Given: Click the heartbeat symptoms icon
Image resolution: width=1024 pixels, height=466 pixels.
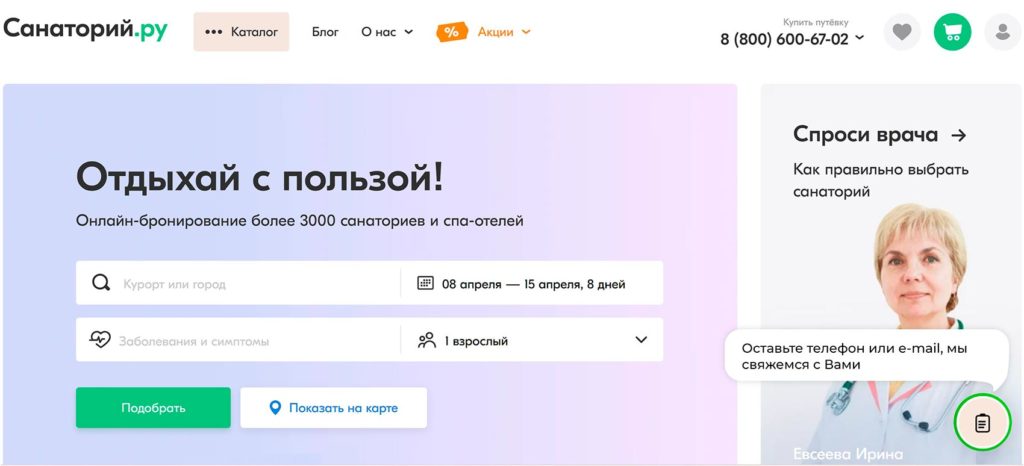Looking at the screenshot, I should click(100, 340).
